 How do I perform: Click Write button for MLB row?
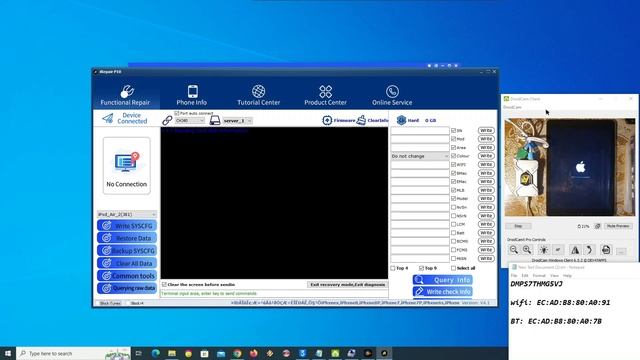coord(486,190)
